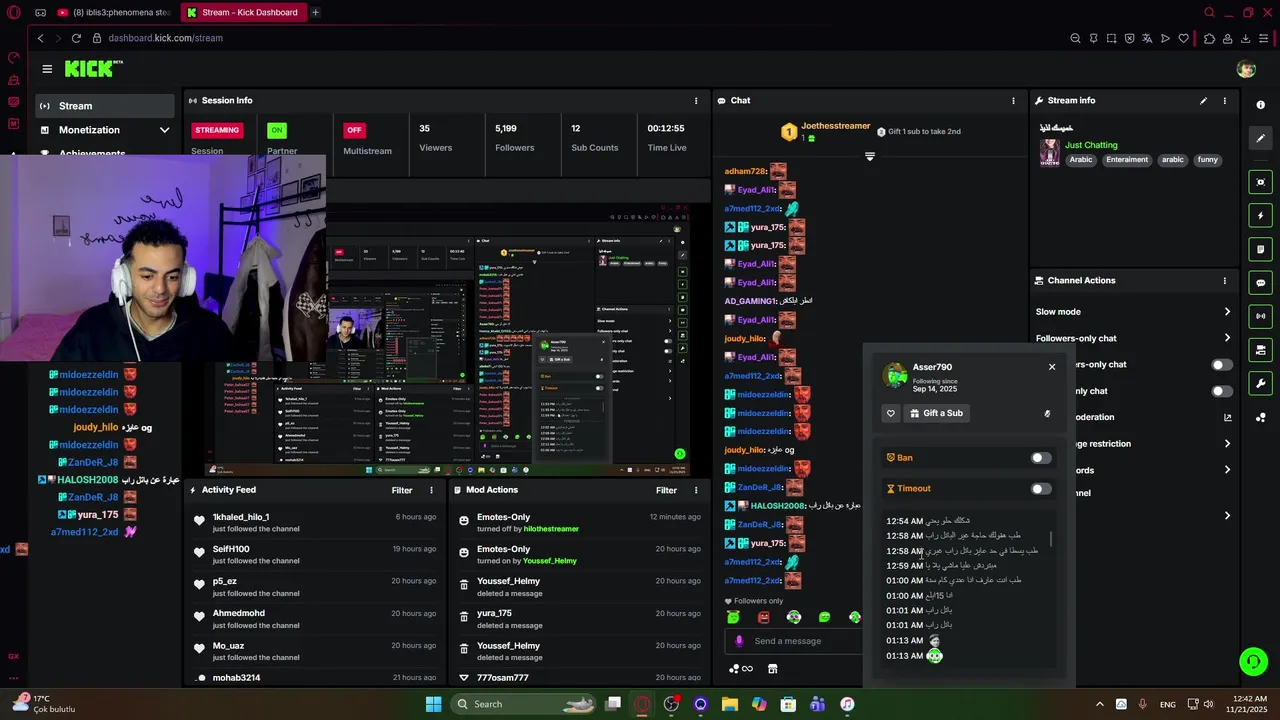Open Activity Feed three-dot menu
This screenshot has height=720, width=1280.
point(431,490)
